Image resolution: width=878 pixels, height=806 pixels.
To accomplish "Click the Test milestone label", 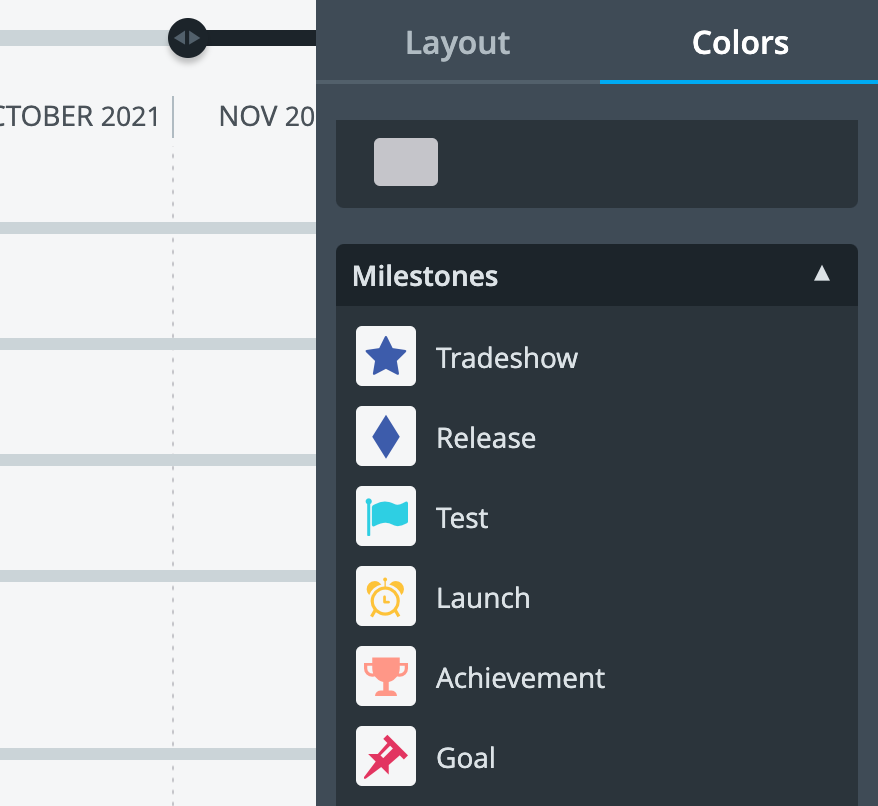I will (462, 518).
